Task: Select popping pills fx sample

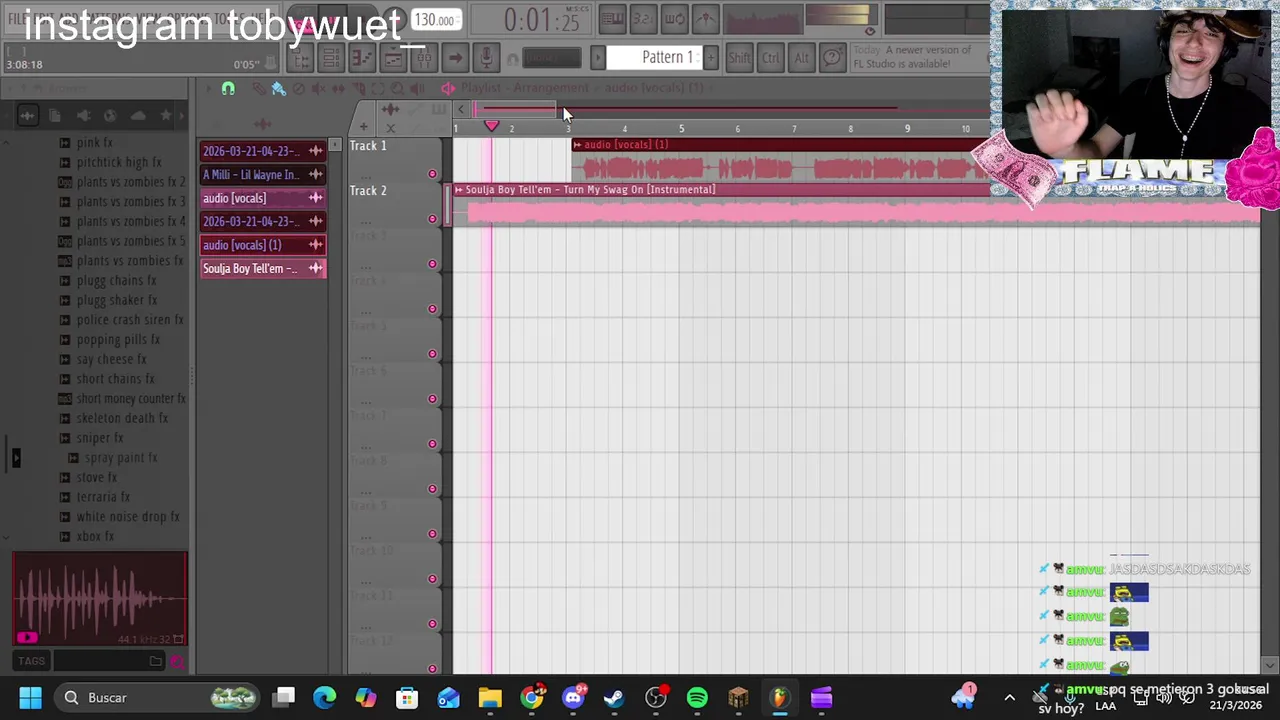Action: point(118,340)
